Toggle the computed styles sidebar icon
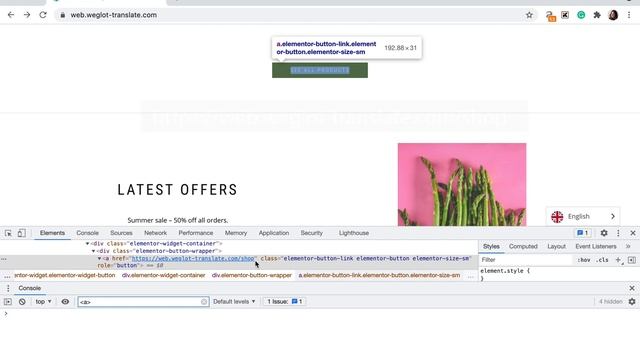 coord(631,260)
